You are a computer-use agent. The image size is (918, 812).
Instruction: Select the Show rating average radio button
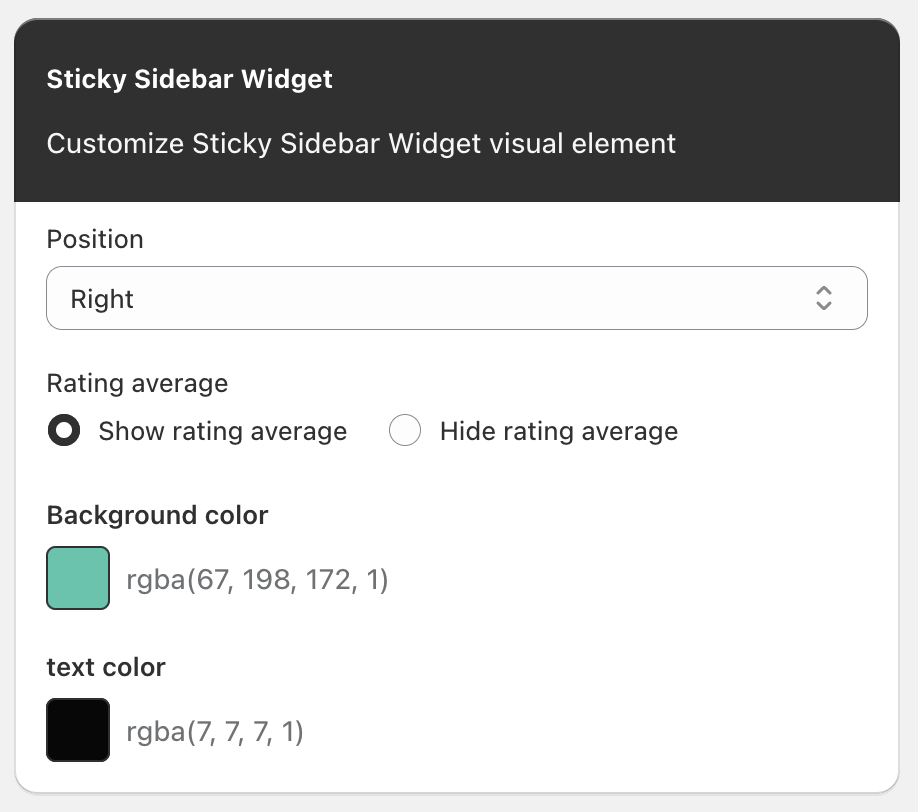tap(64, 431)
